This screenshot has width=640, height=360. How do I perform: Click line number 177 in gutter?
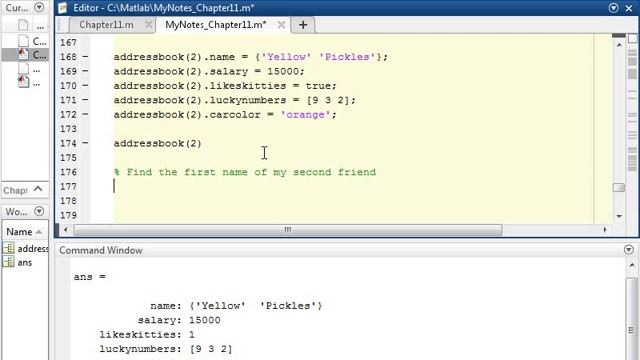point(68,187)
